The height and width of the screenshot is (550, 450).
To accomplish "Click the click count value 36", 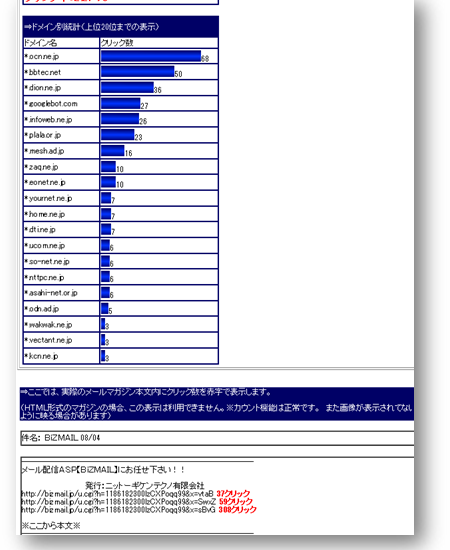I will tap(157, 90).
